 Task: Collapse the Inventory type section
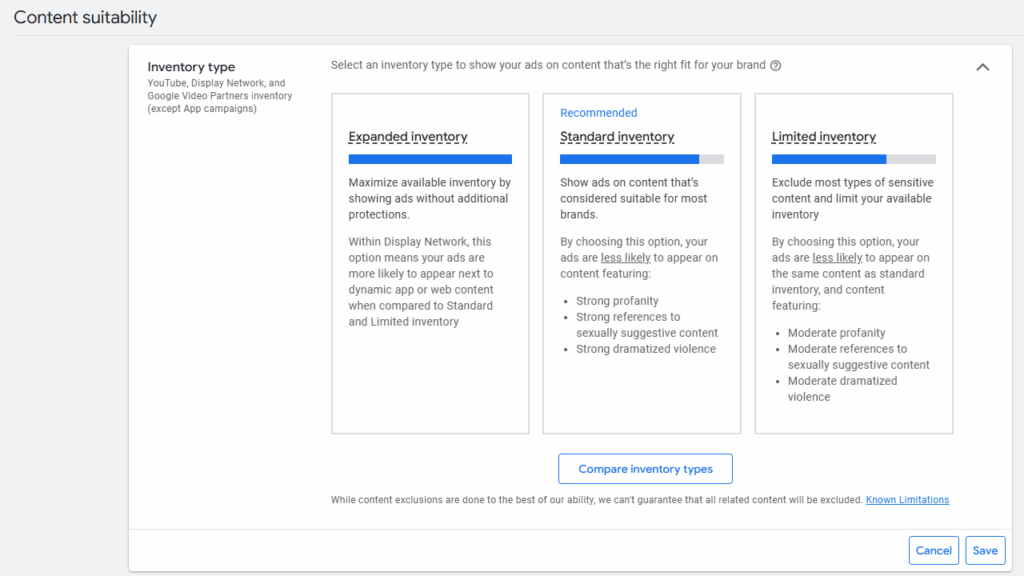click(982, 66)
